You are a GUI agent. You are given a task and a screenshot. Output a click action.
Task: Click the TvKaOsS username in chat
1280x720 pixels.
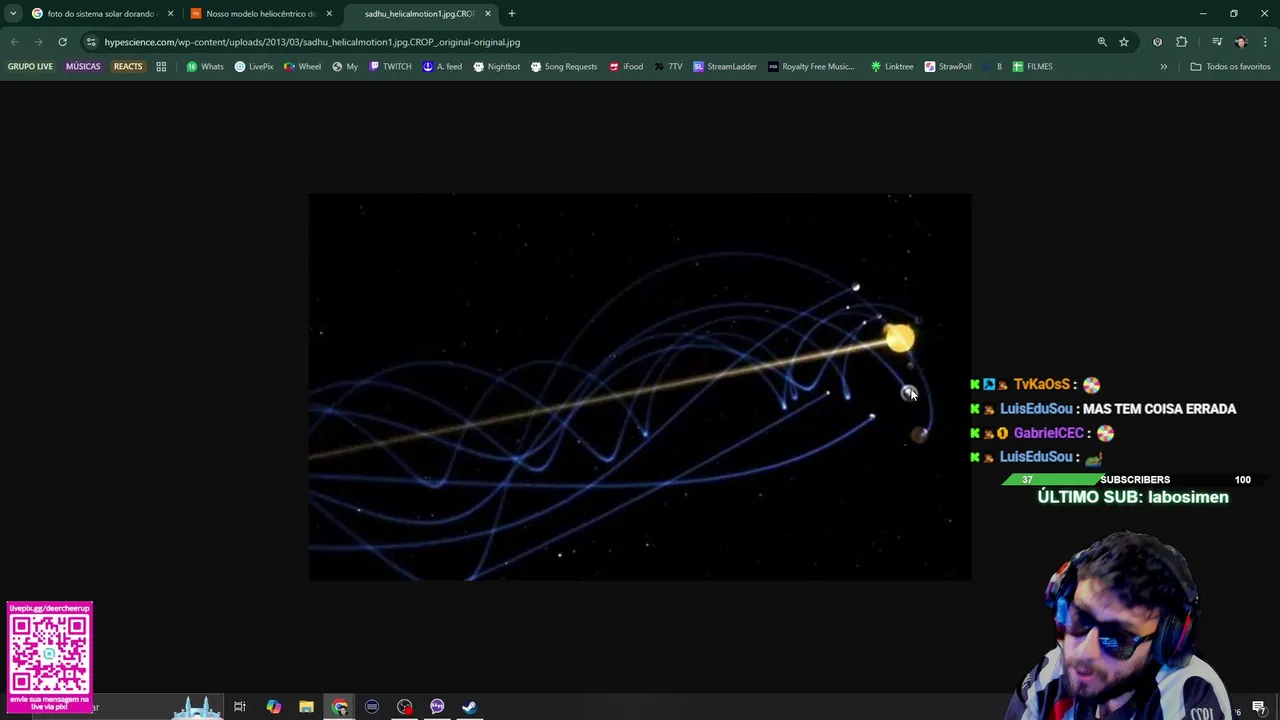point(1041,384)
